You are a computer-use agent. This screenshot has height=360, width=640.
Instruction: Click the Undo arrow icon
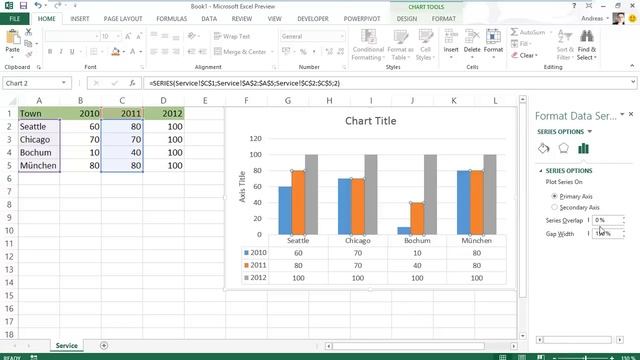pos(38,6)
